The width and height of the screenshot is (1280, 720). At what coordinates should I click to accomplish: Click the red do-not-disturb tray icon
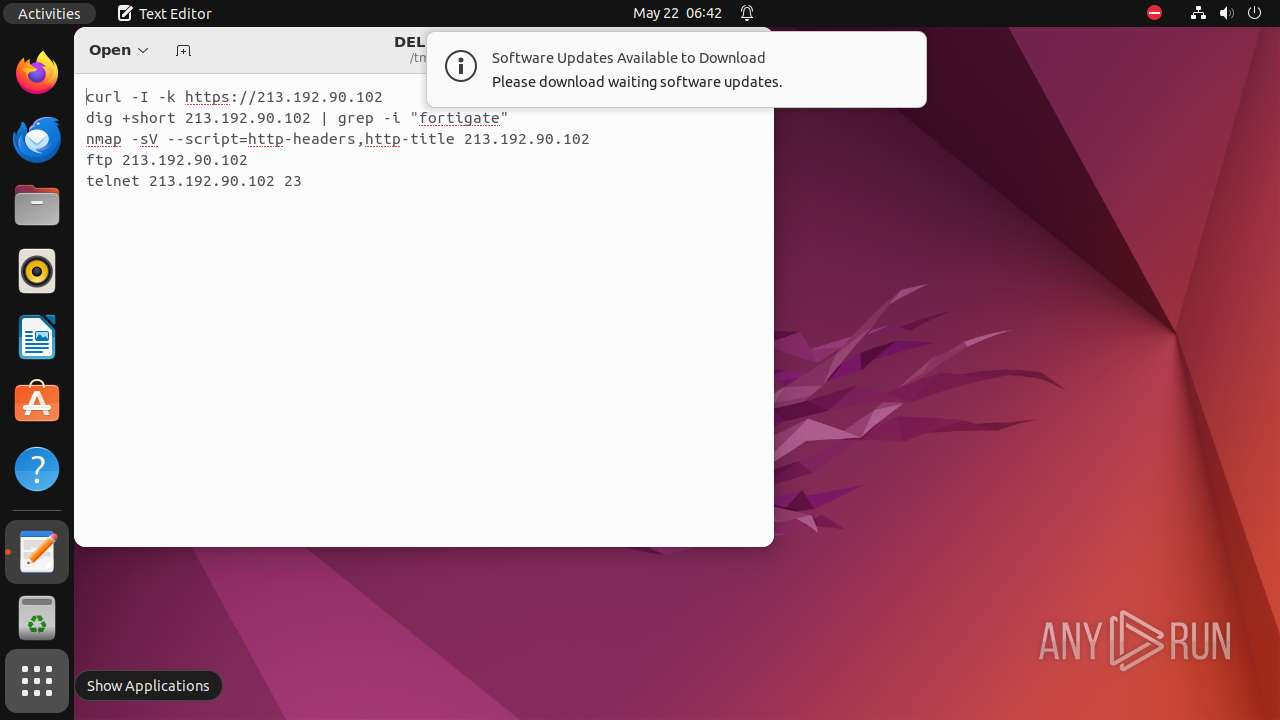pos(1154,13)
